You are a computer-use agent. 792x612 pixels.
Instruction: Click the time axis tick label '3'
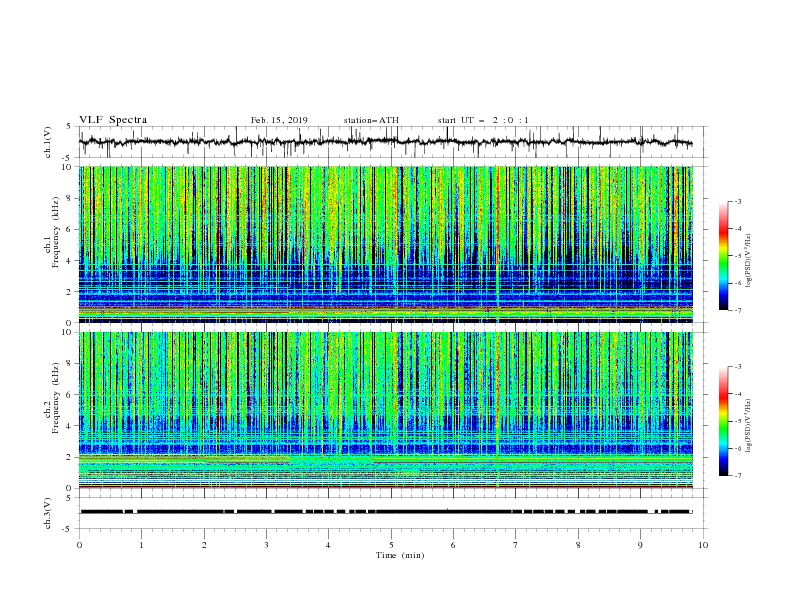(266, 545)
